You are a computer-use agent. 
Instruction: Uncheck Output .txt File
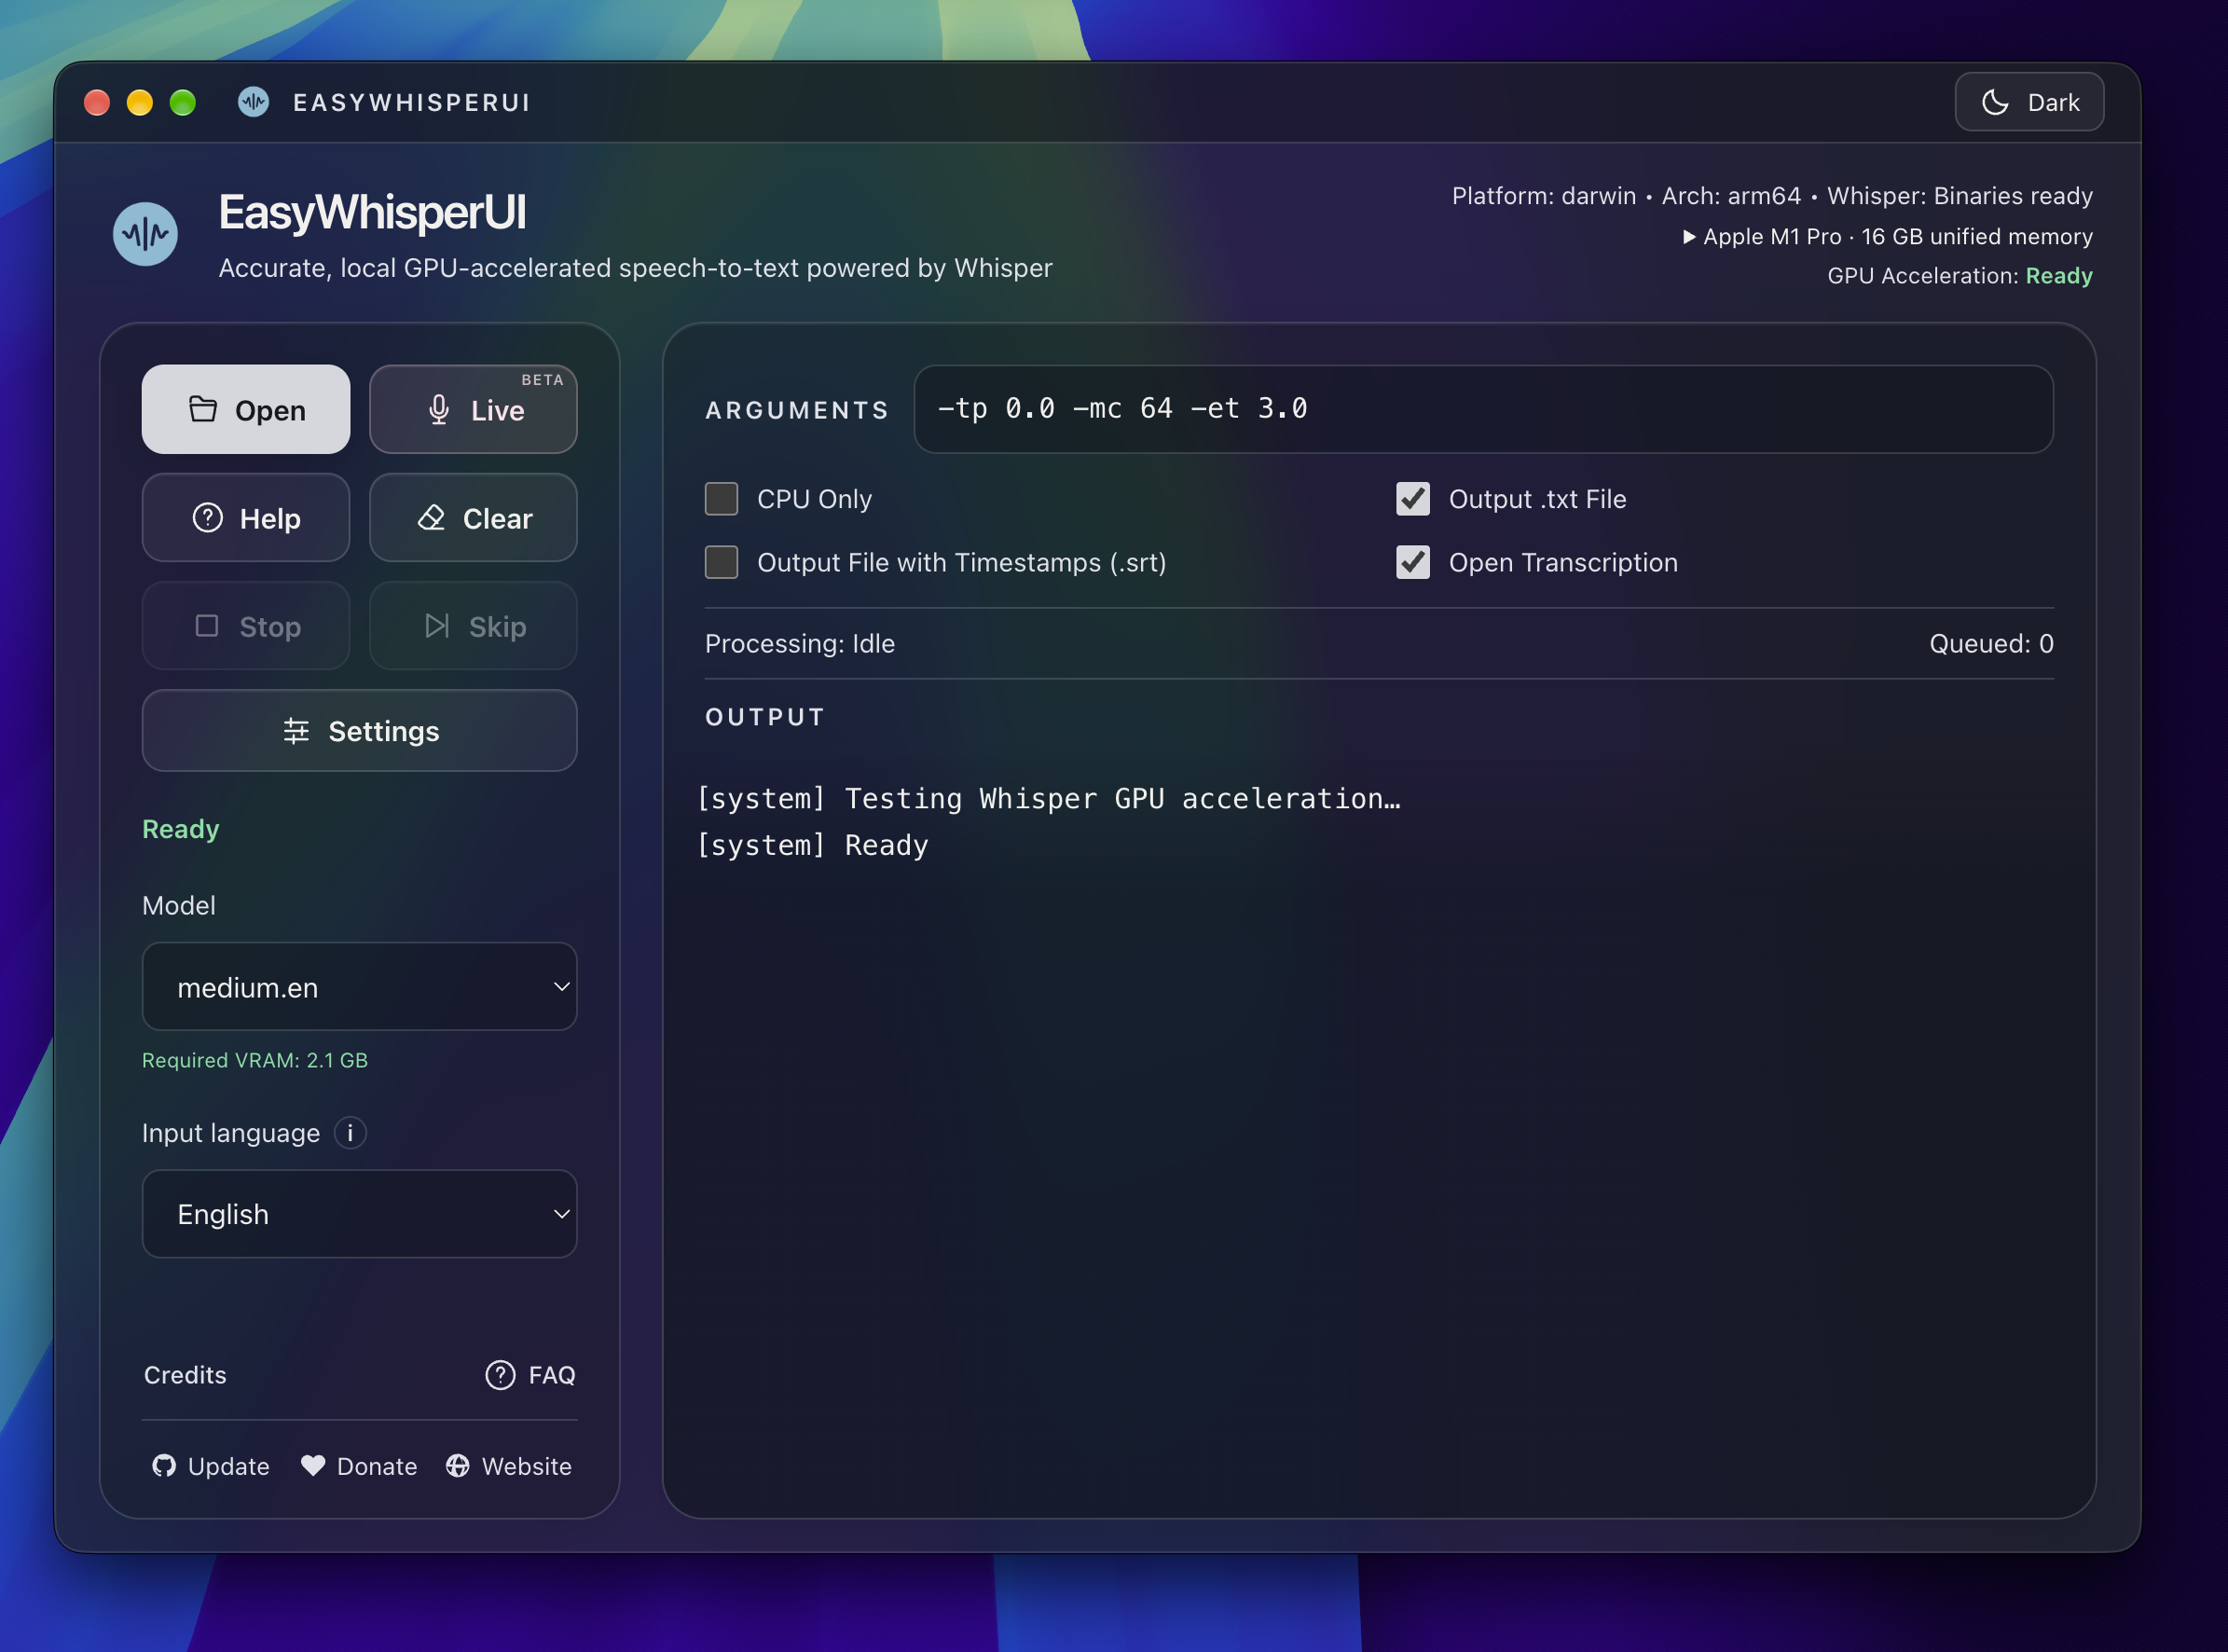point(1412,499)
